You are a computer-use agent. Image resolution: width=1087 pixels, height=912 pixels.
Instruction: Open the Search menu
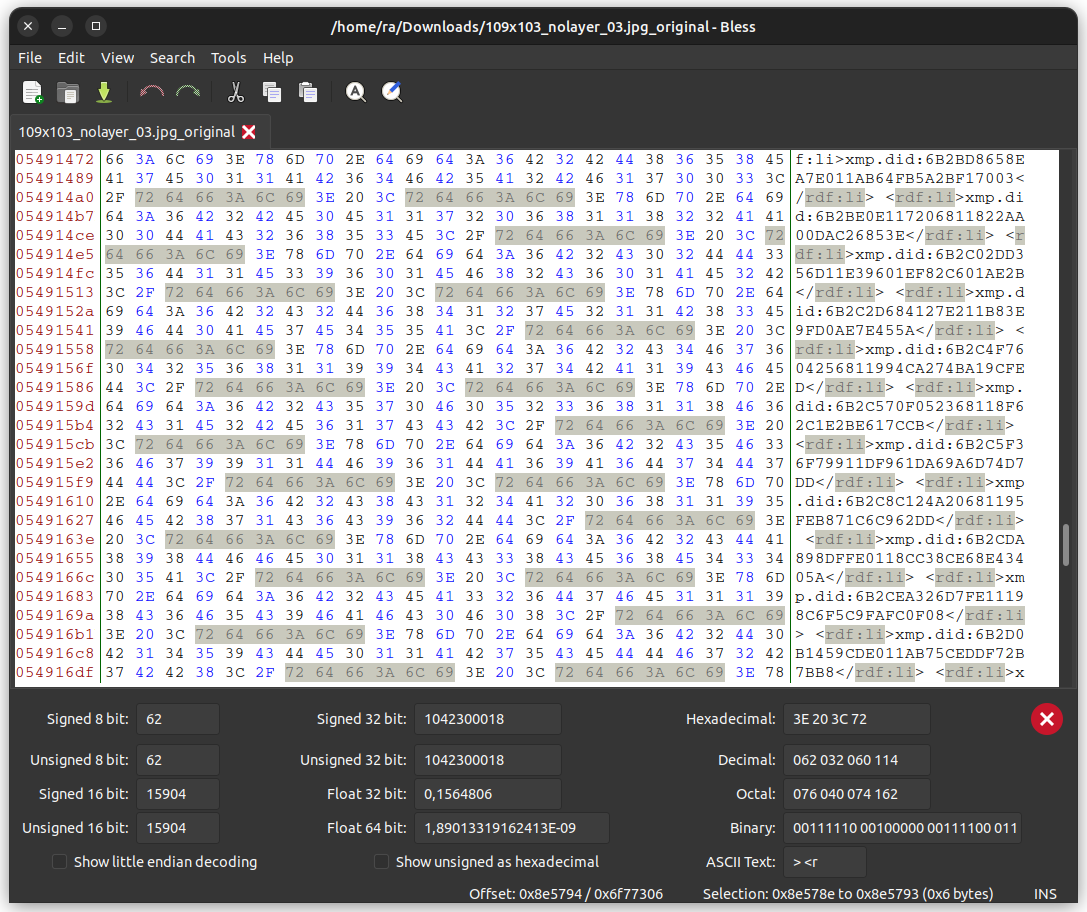(x=173, y=58)
